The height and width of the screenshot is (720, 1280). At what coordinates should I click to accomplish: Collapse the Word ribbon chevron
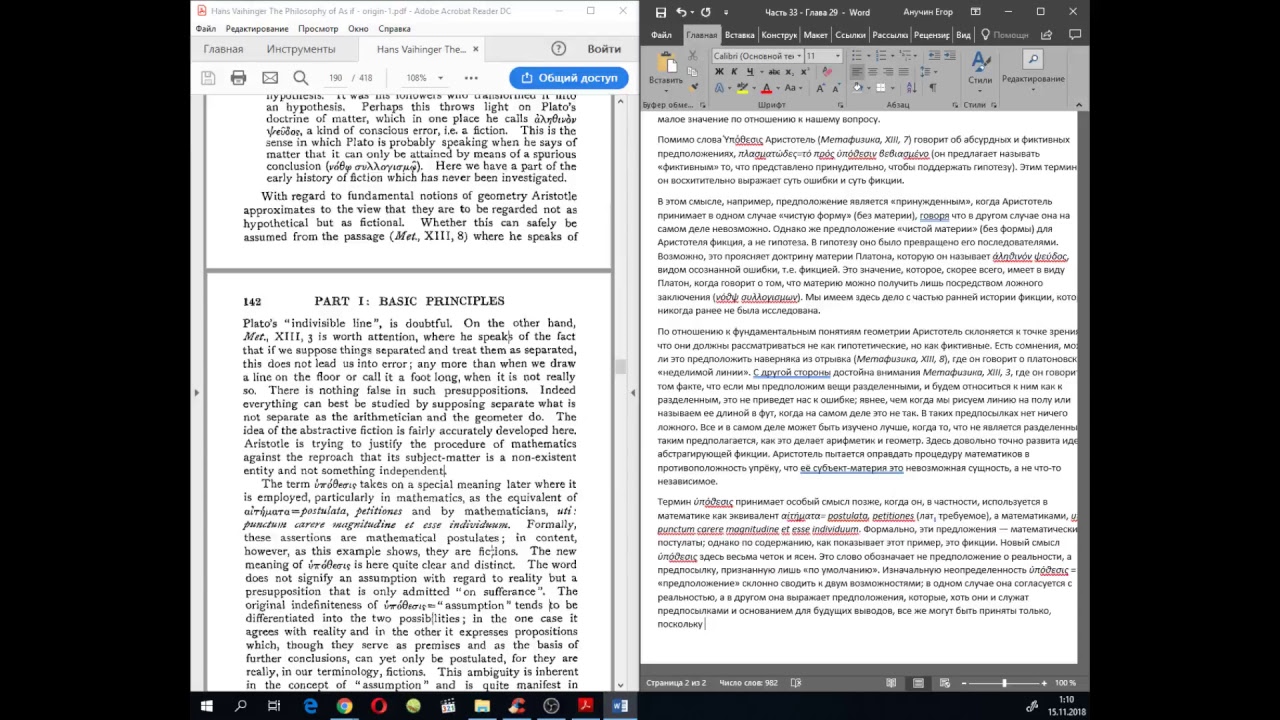(x=1078, y=104)
